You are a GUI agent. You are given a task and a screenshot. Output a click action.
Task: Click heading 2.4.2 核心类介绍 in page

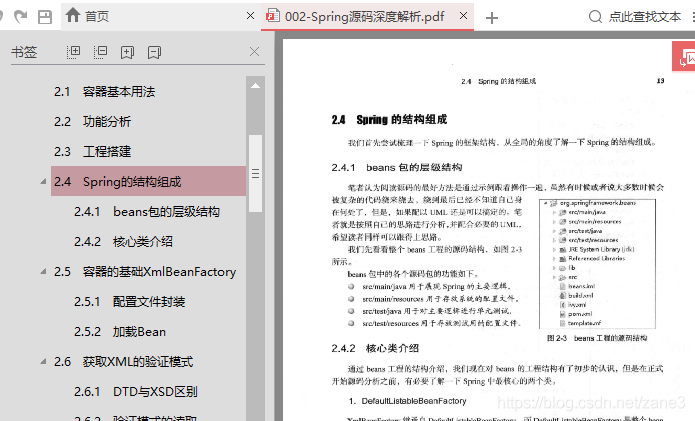375,348
